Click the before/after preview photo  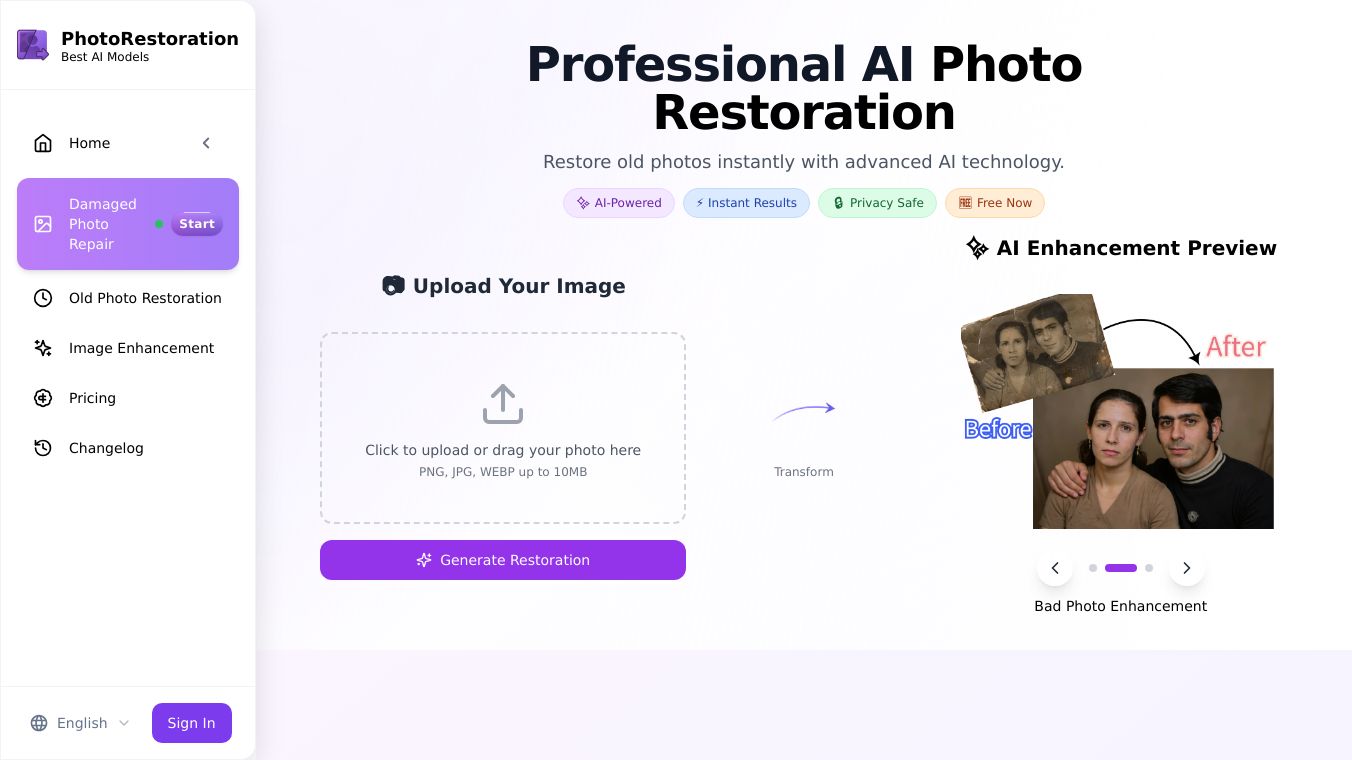[1118, 411]
